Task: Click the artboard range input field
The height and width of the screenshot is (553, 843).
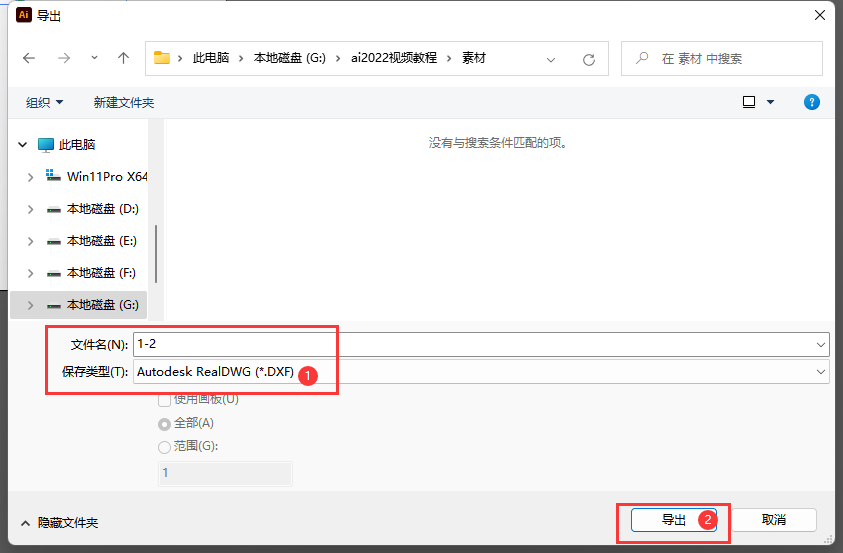Action: pos(225,473)
